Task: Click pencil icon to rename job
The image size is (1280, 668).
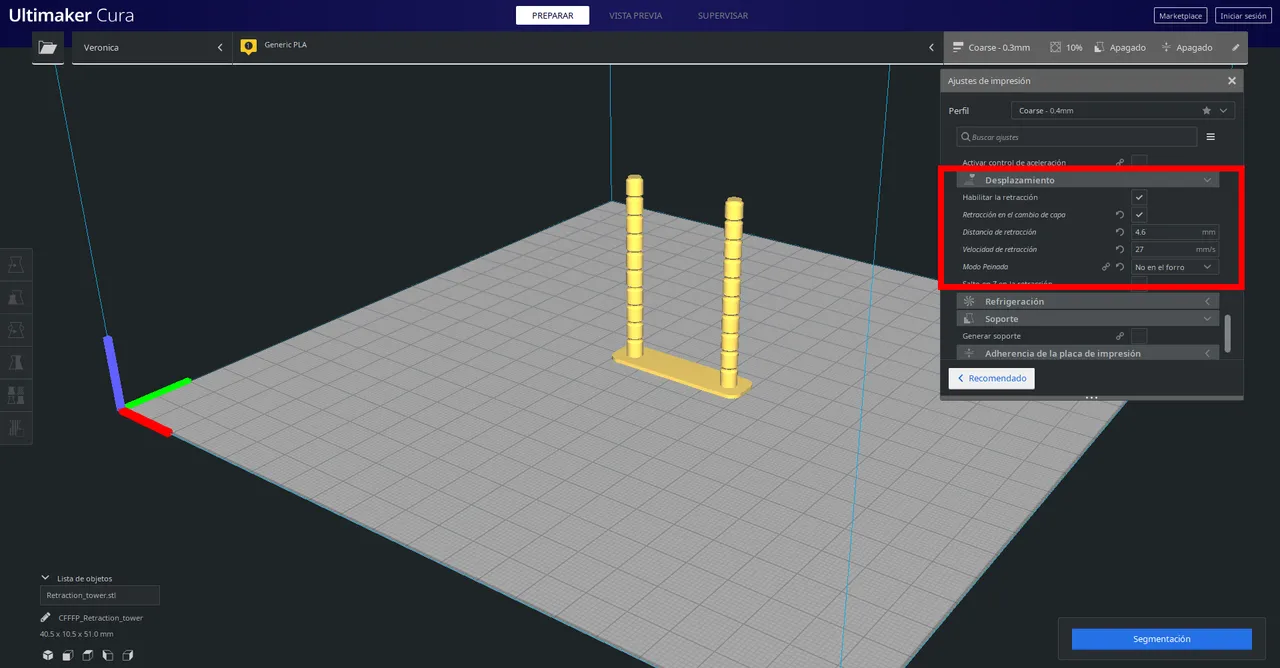Action: pyautogui.click(x=46, y=618)
